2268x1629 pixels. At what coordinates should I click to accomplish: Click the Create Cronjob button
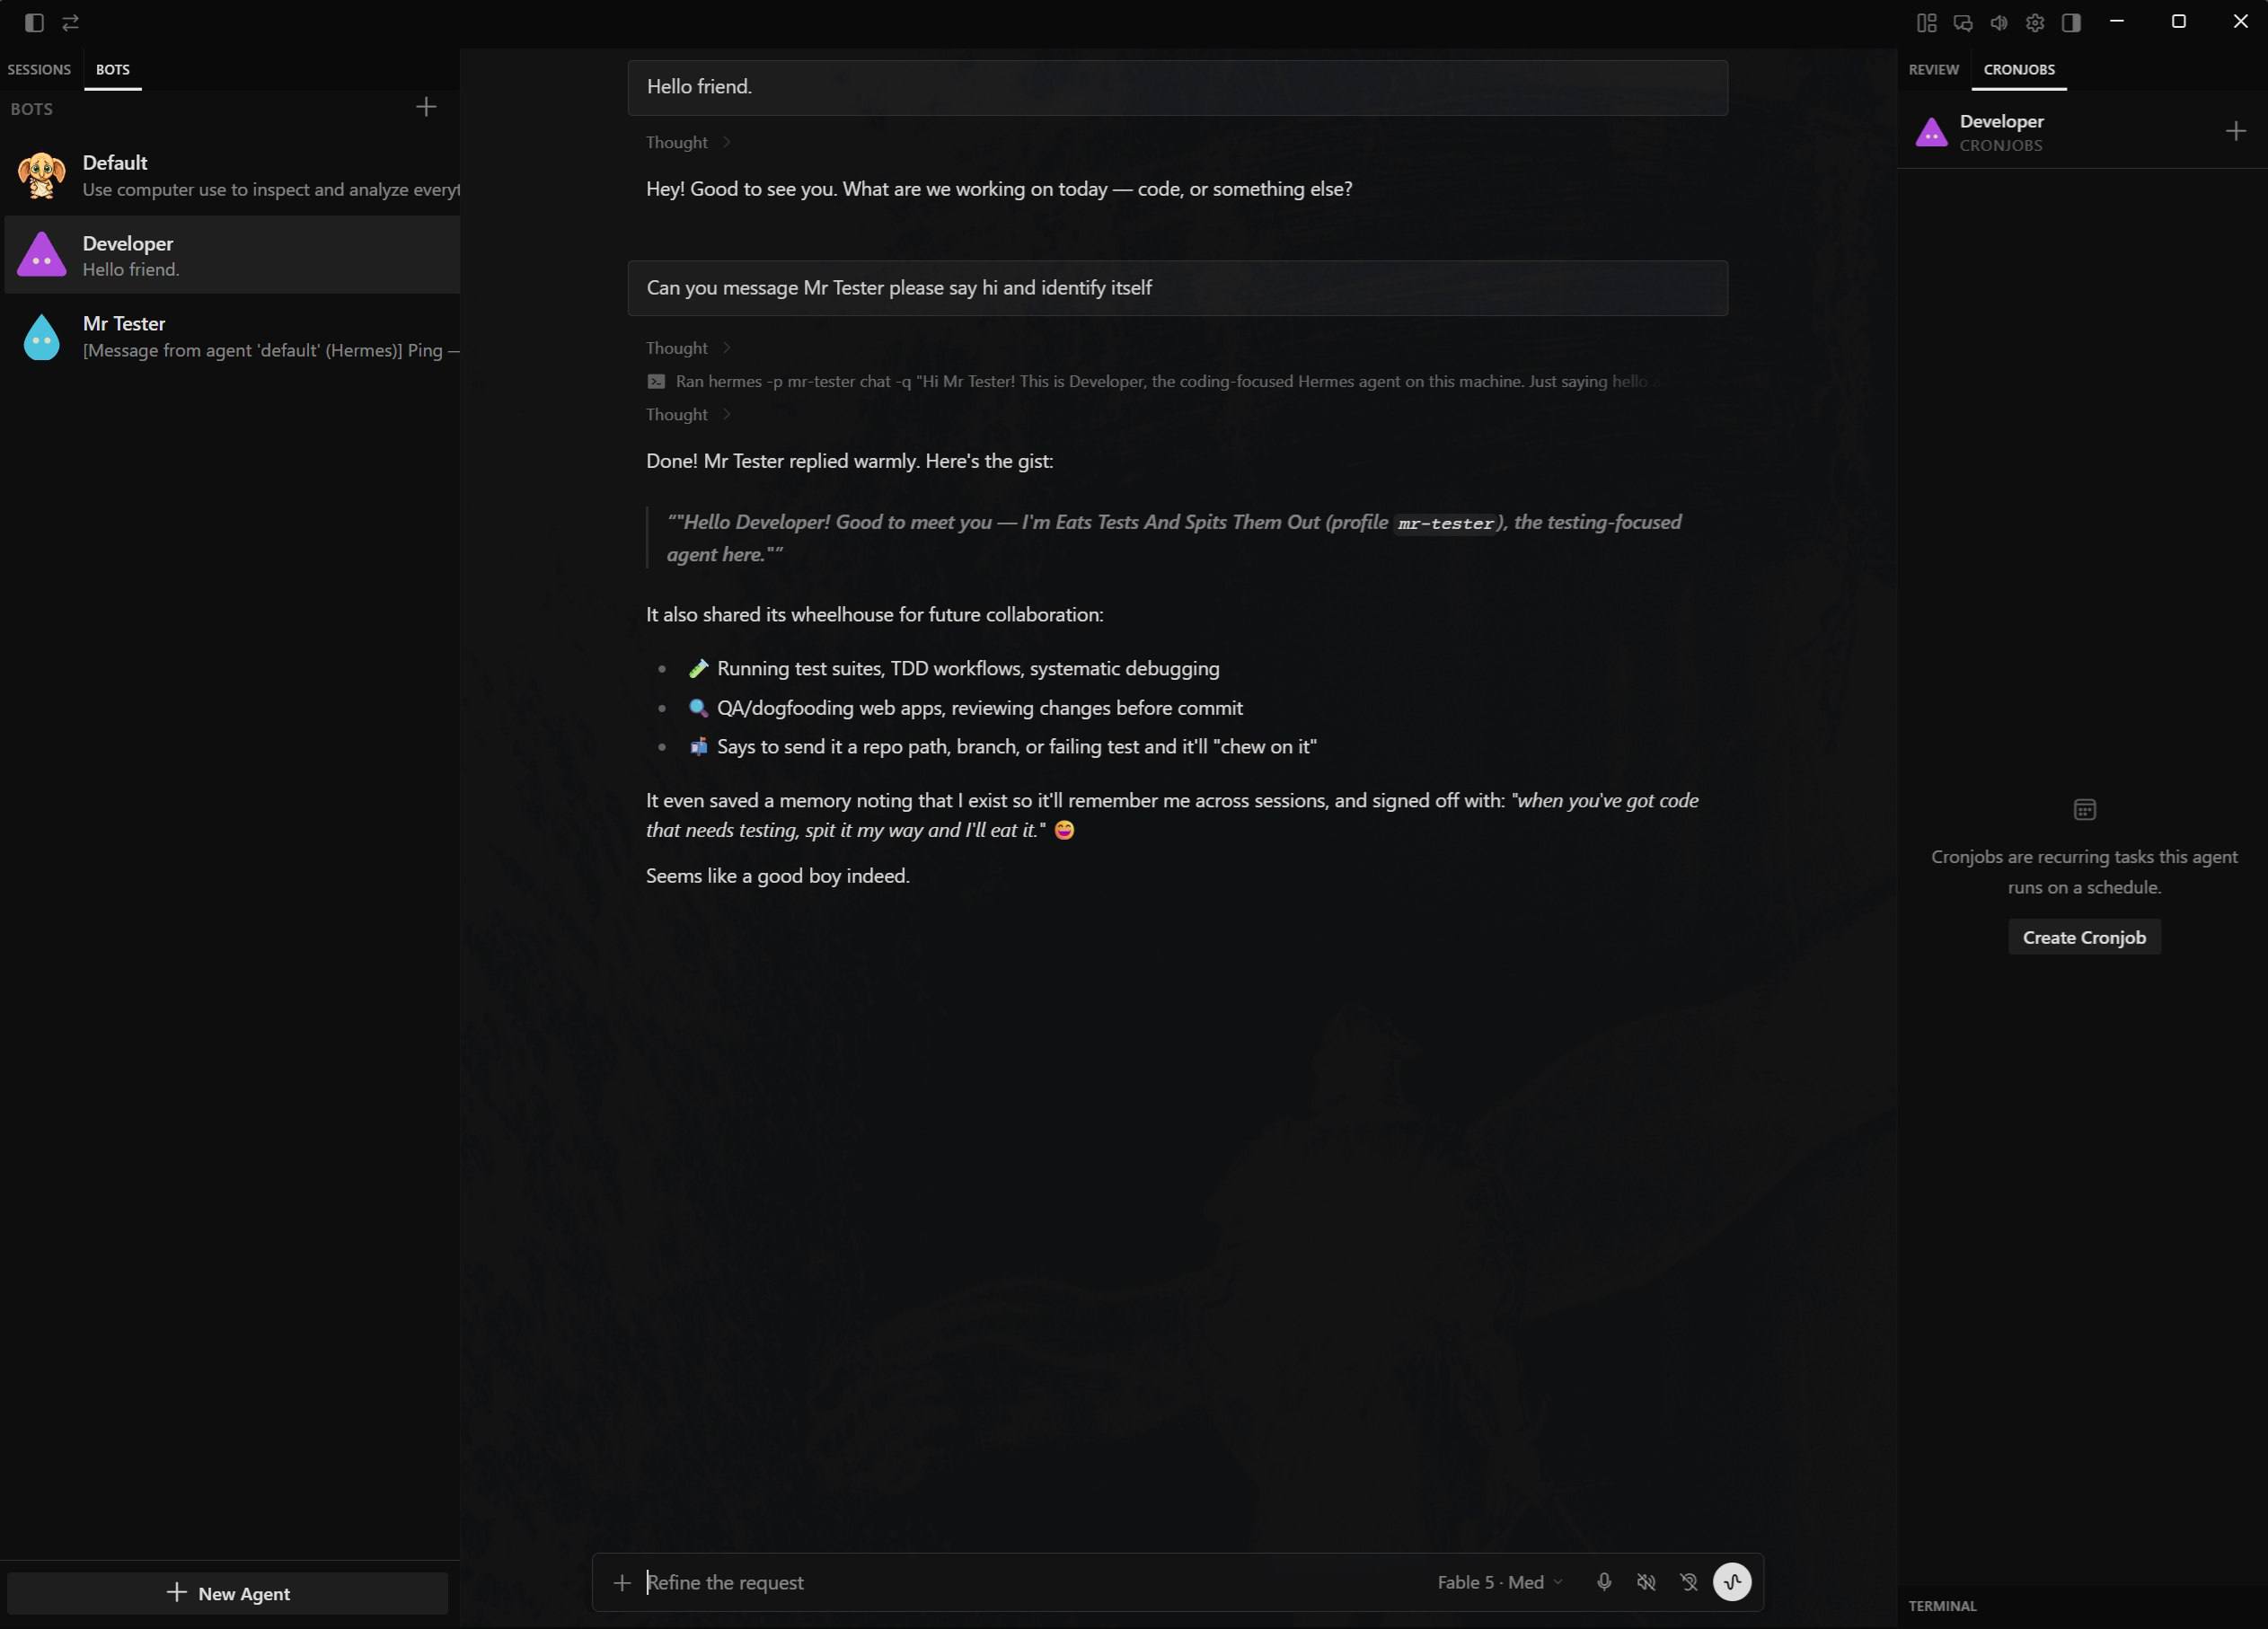pyautogui.click(x=2084, y=937)
